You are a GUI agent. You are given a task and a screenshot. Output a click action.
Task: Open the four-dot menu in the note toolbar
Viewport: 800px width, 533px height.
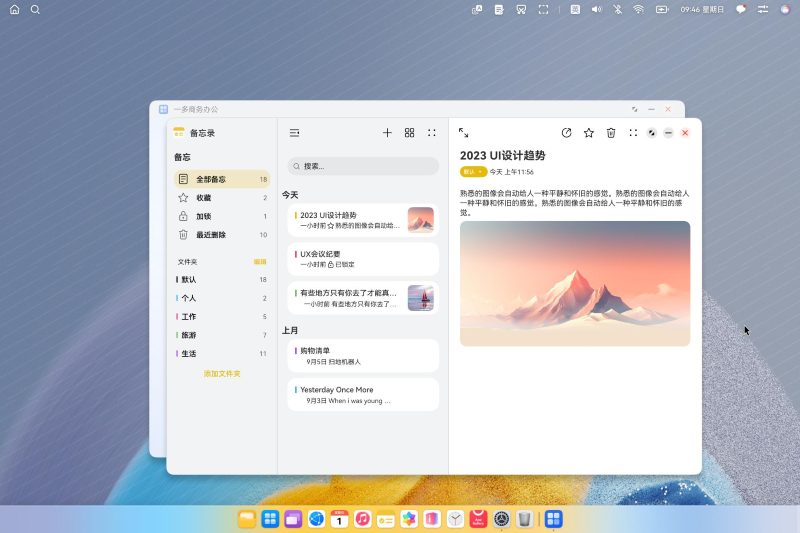tap(633, 133)
